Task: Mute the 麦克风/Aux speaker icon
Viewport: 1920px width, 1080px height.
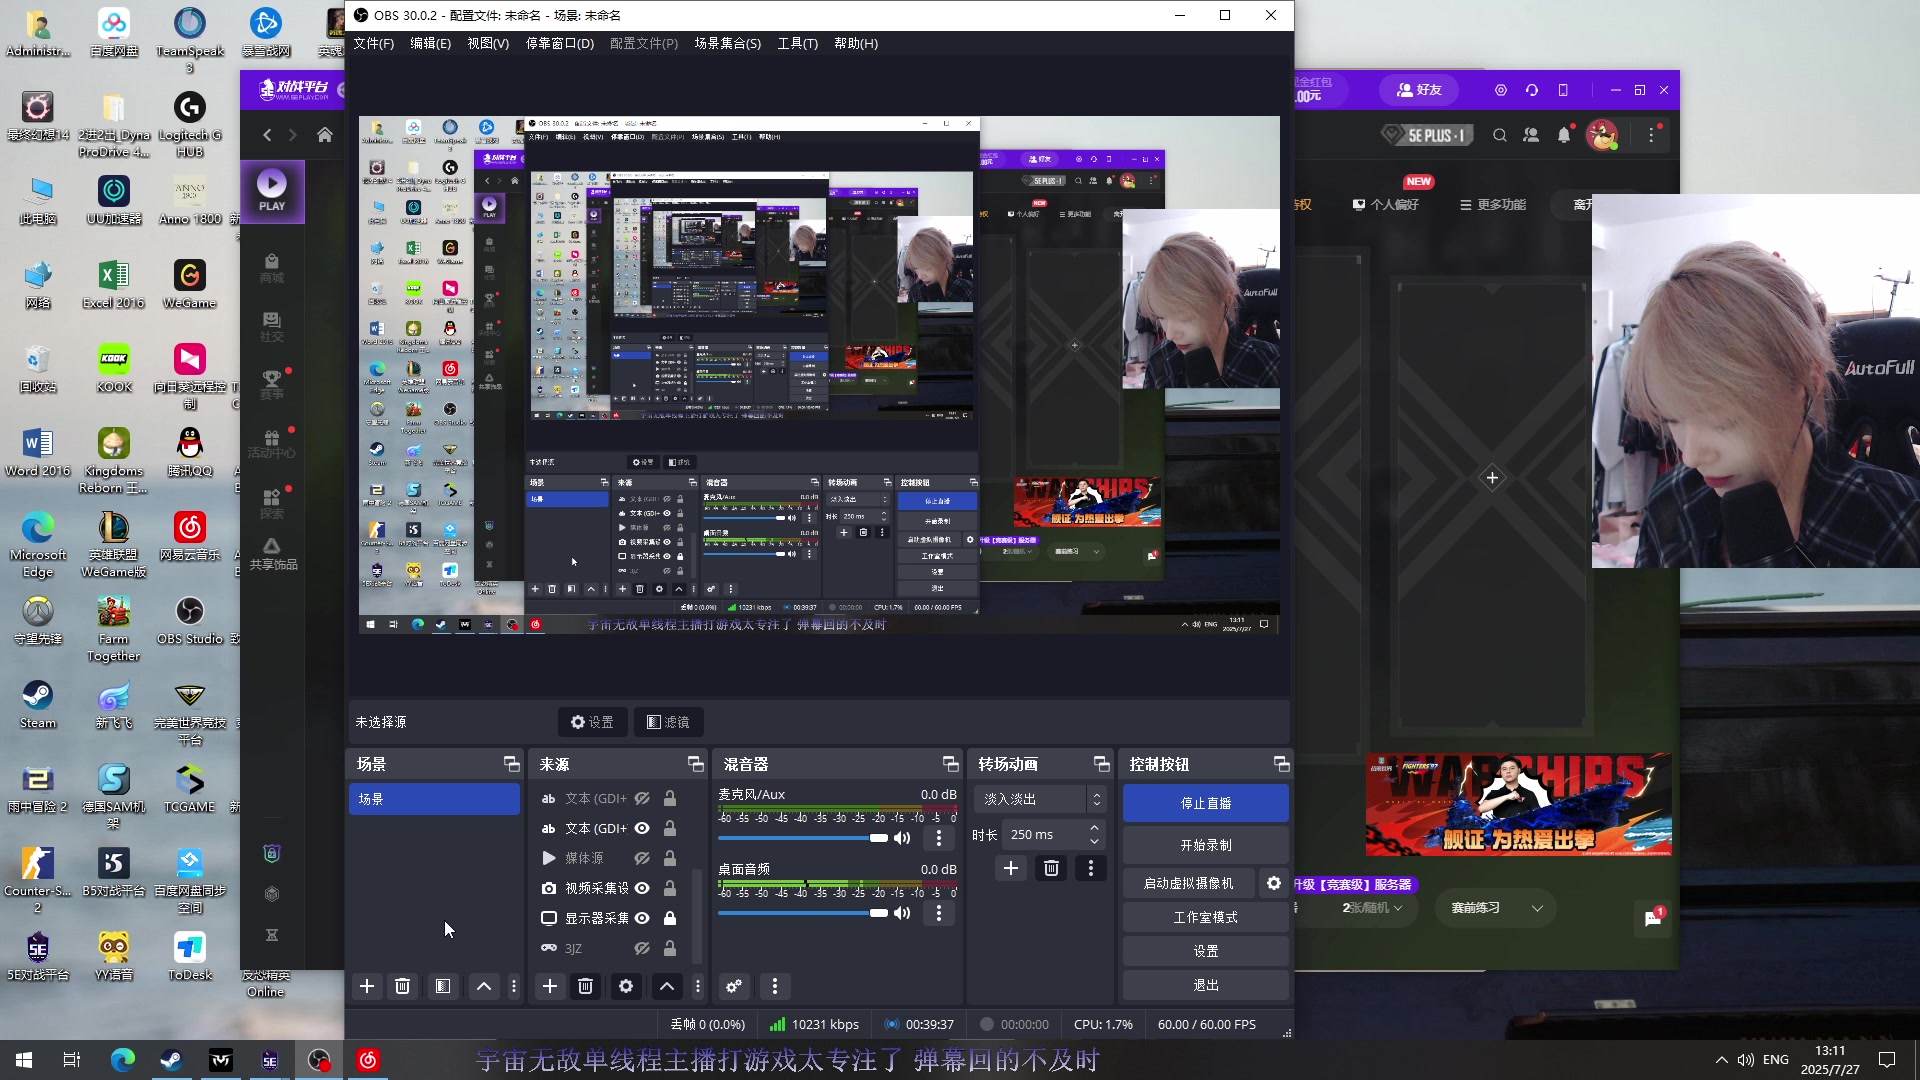Action: (x=902, y=838)
